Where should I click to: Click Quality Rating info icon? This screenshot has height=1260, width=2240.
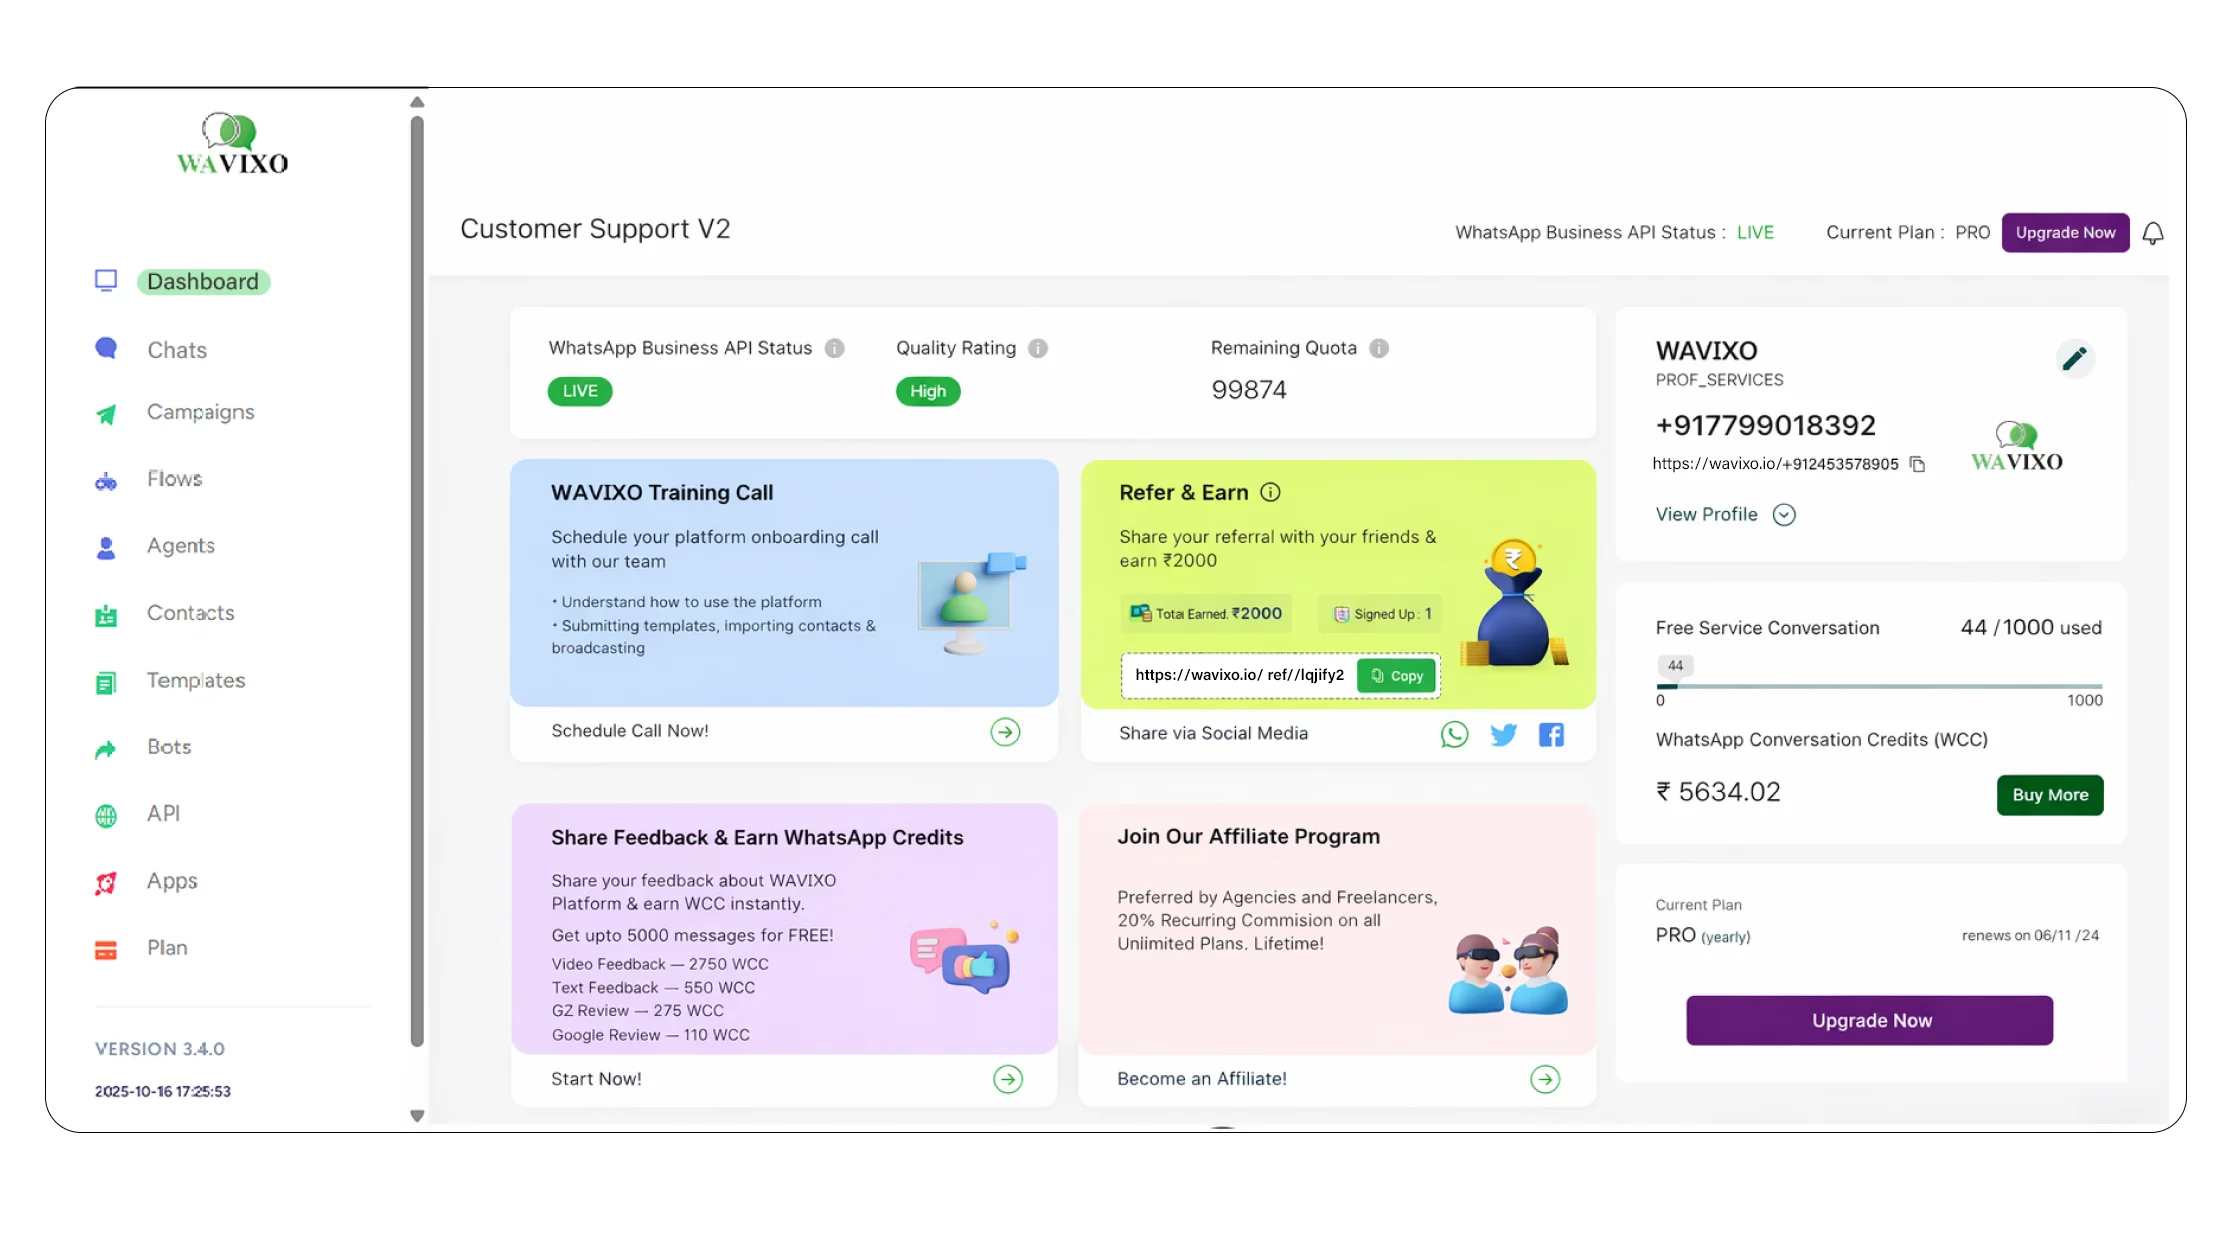[1038, 348]
